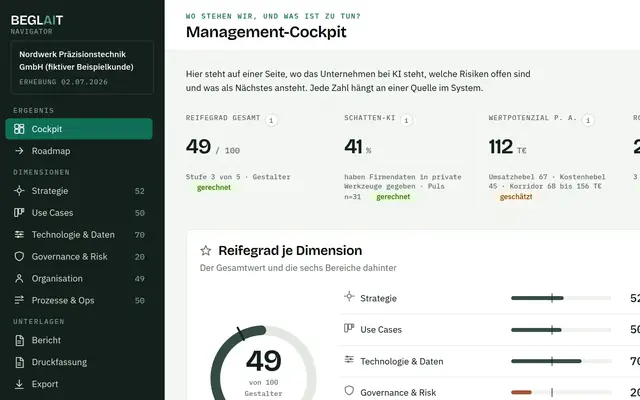Click the '41 %' Schatten-KI value
640x400 pixels.
[x=358, y=147]
